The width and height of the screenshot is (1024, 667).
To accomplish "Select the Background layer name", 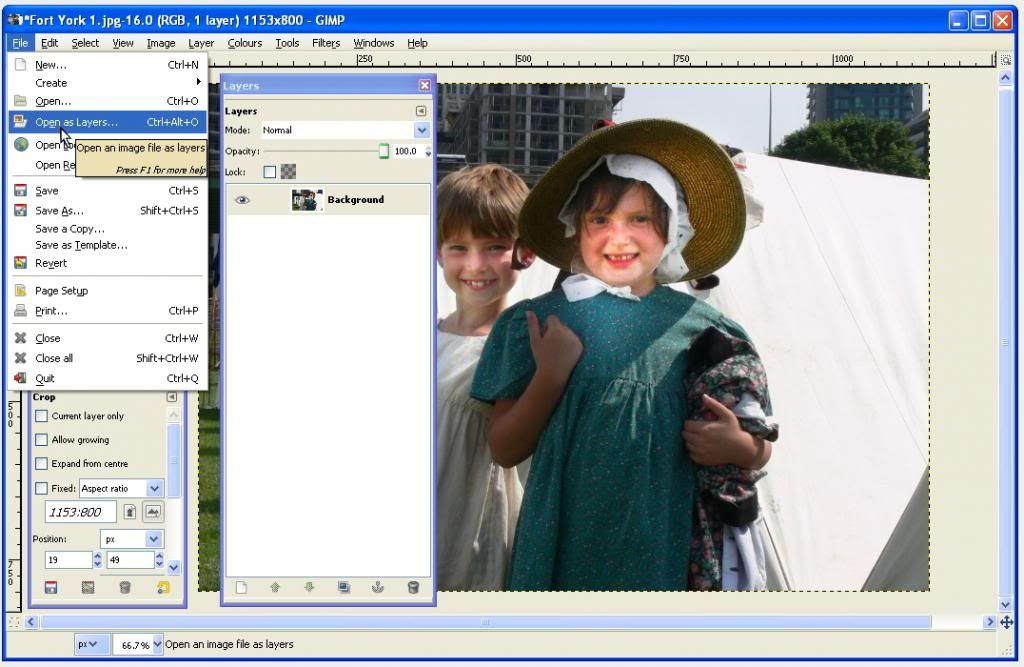I will click(355, 200).
